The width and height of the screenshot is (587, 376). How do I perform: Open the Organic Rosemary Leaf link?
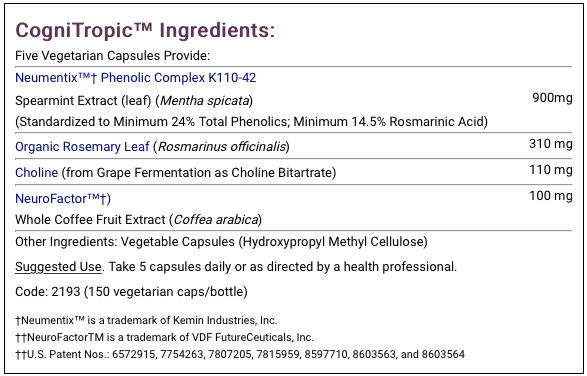[x=82, y=146]
